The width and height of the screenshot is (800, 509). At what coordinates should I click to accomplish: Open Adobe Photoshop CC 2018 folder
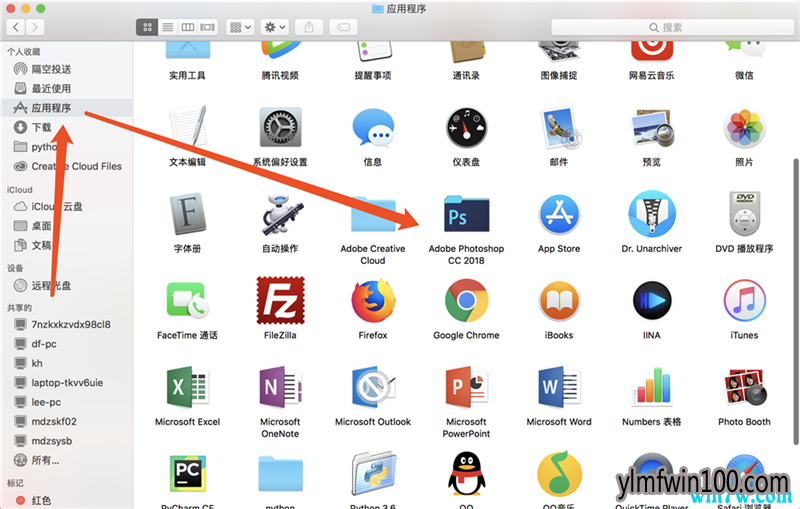pyautogui.click(x=466, y=214)
